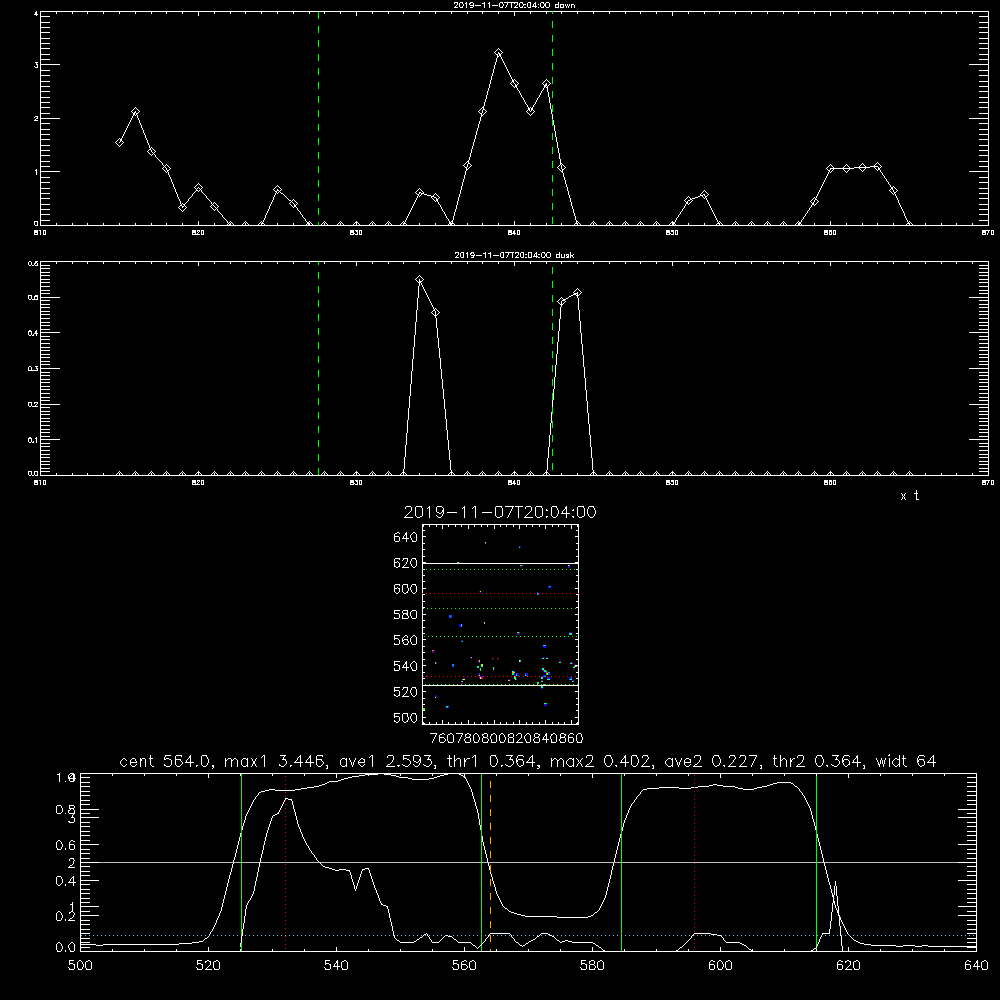This screenshot has height=1000, width=1000.
Task: Click the left green dashed line in the dawn plot
Action: click(318, 118)
